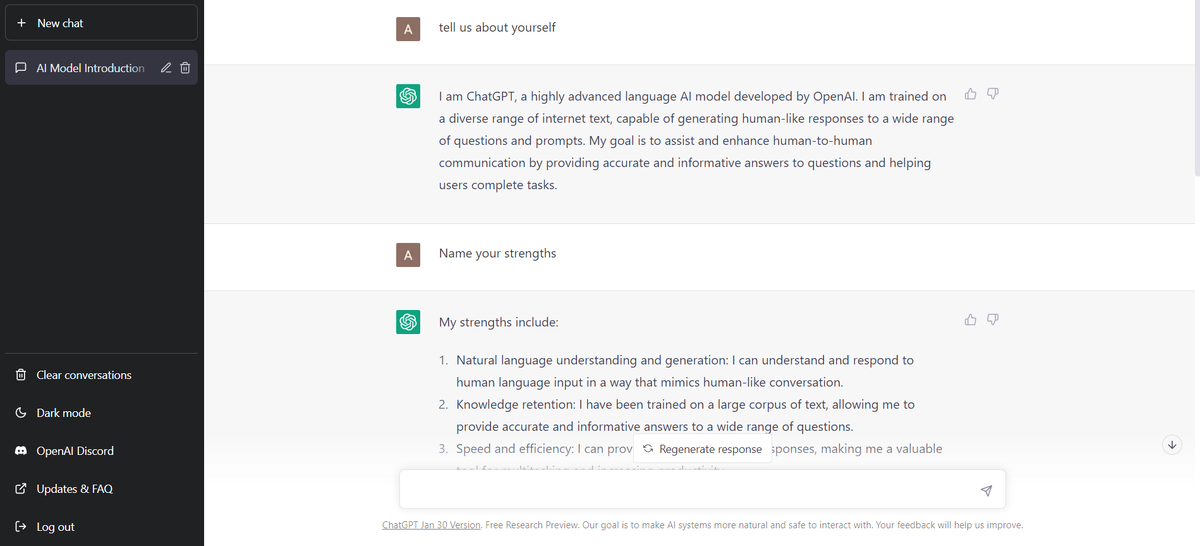Rename the AI Model Introduction chat with pencil icon
Screen dimensions: 1200x546
click(166, 68)
